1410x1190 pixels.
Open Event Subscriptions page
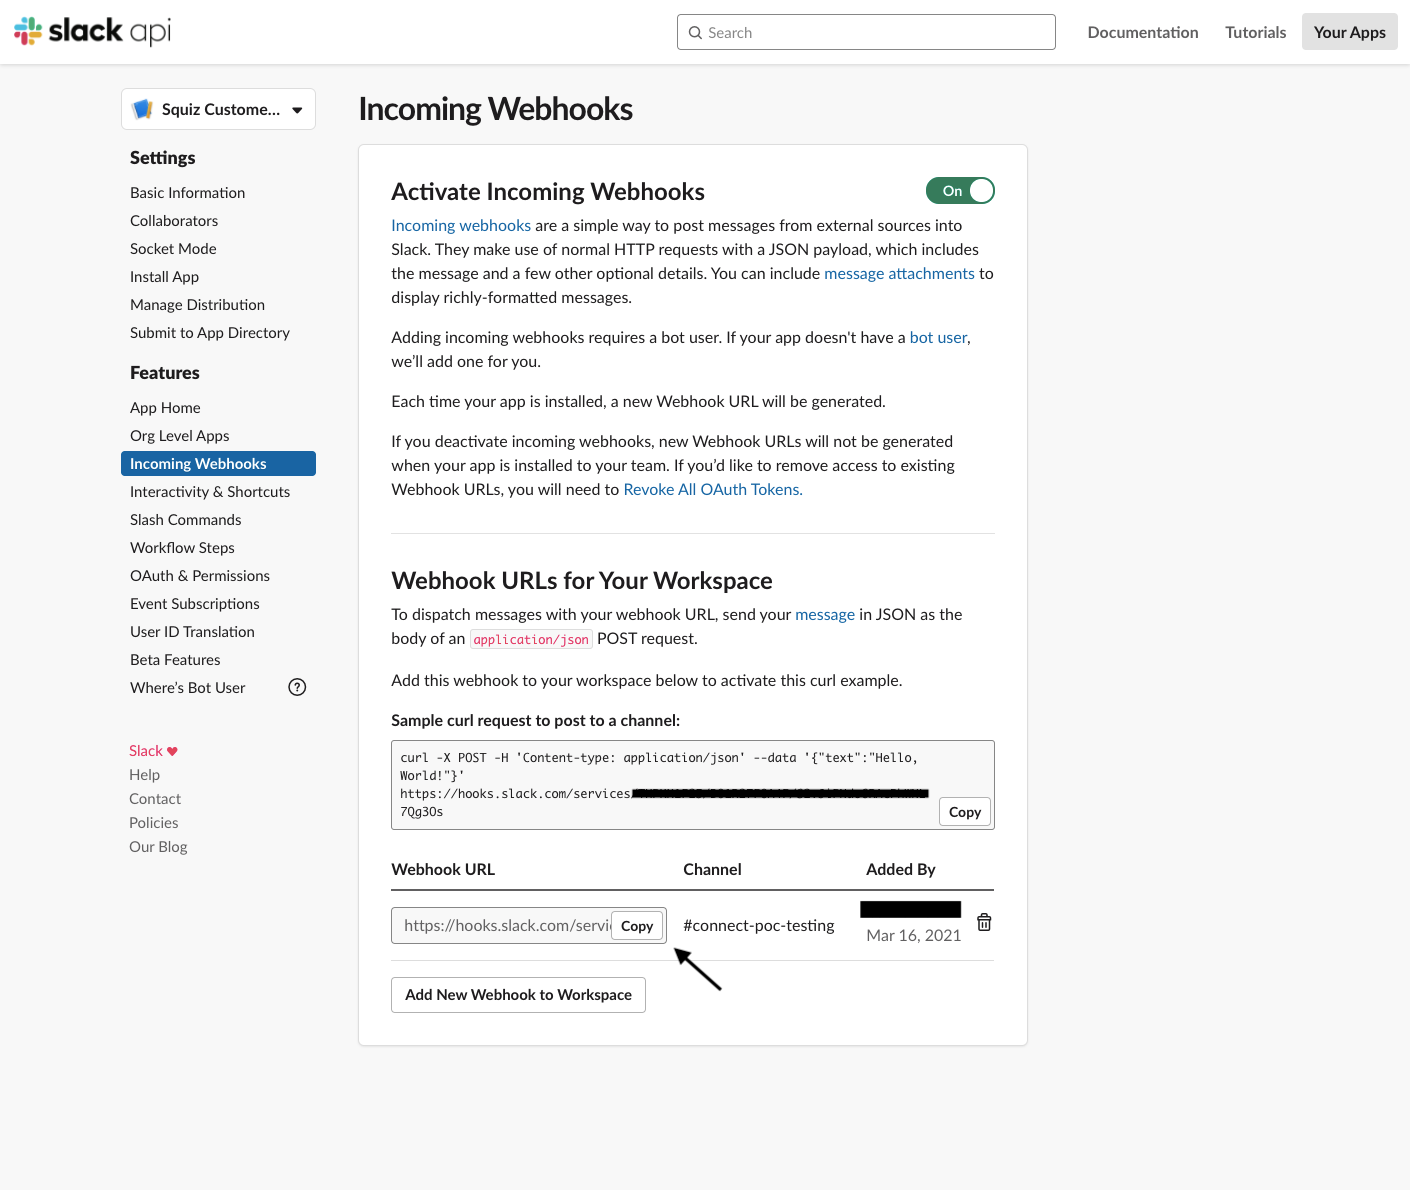(x=195, y=604)
